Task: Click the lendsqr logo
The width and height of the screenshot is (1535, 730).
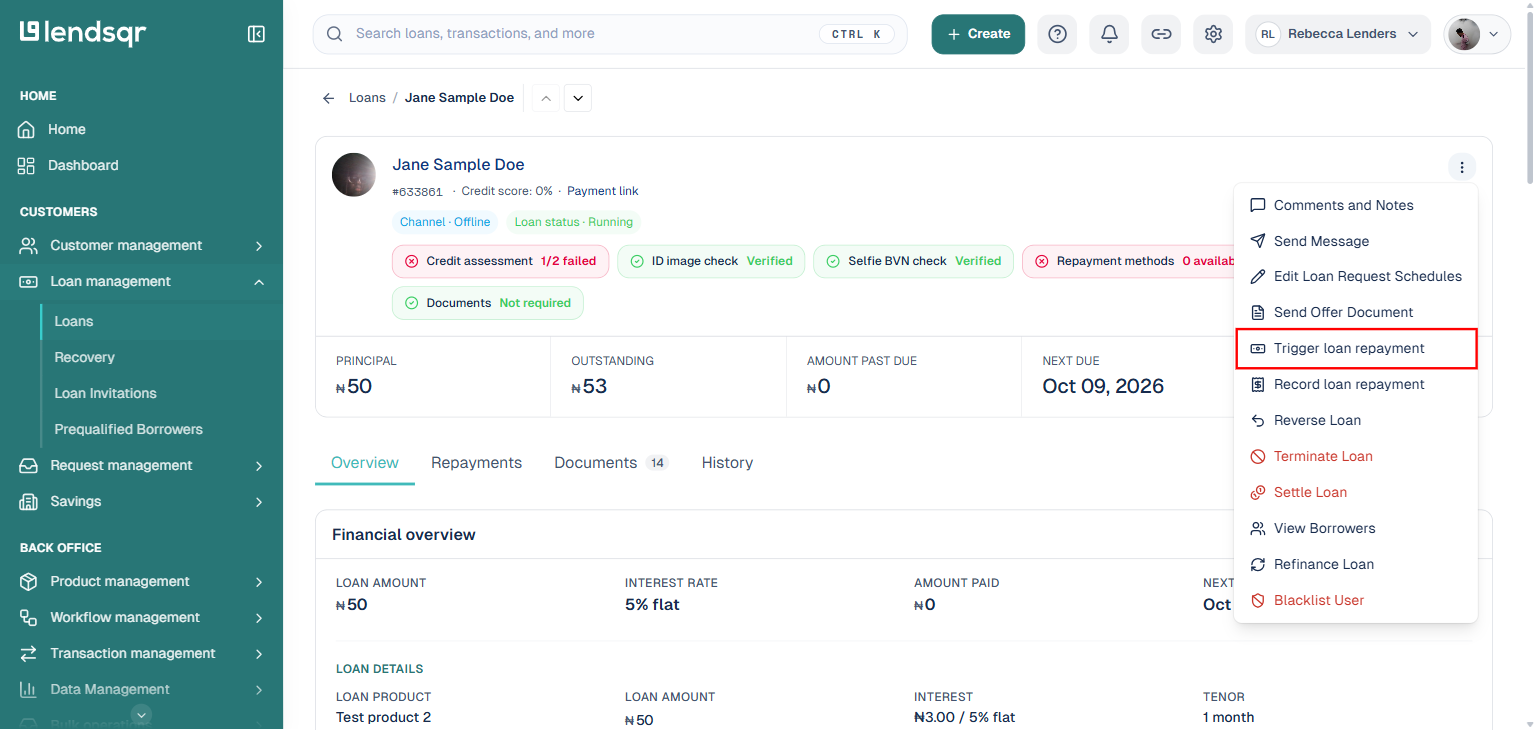Action: (83, 33)
